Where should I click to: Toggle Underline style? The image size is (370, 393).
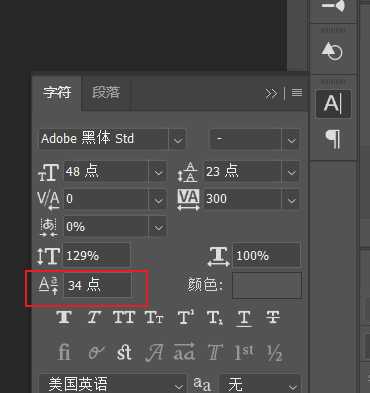[244, 318]
